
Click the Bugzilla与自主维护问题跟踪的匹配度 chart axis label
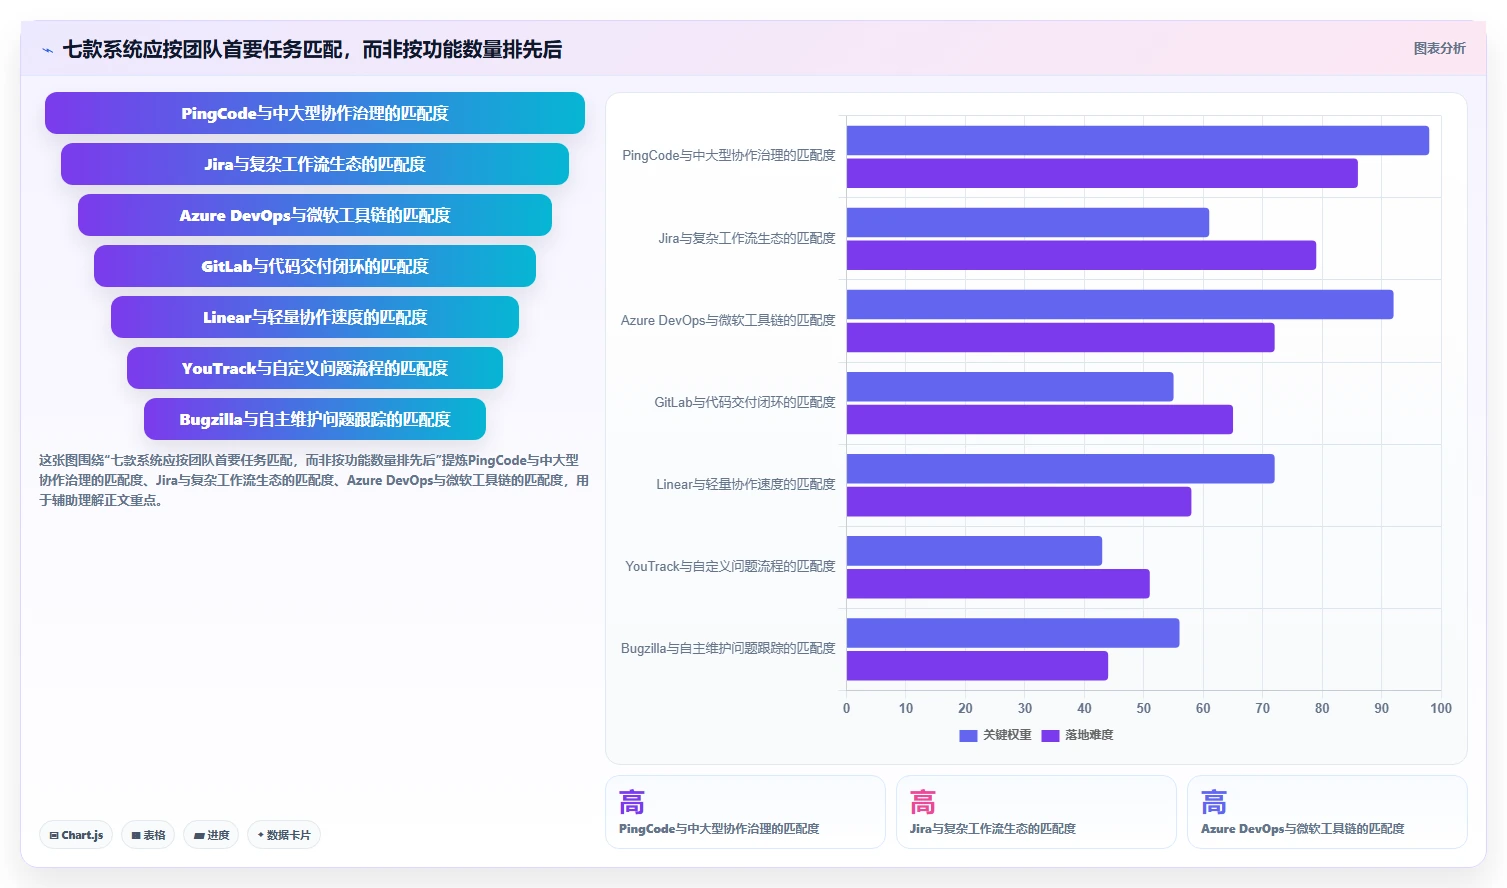(728, 648)
